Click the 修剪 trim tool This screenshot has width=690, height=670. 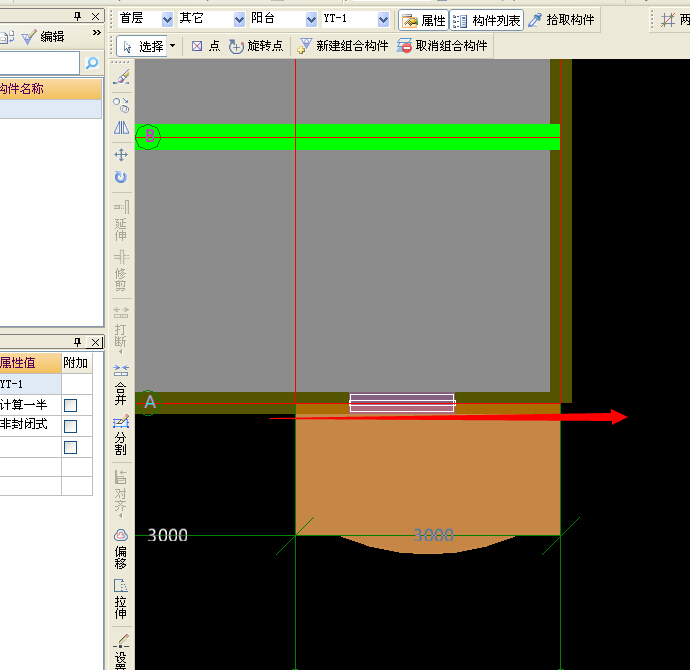pos(121,271)
